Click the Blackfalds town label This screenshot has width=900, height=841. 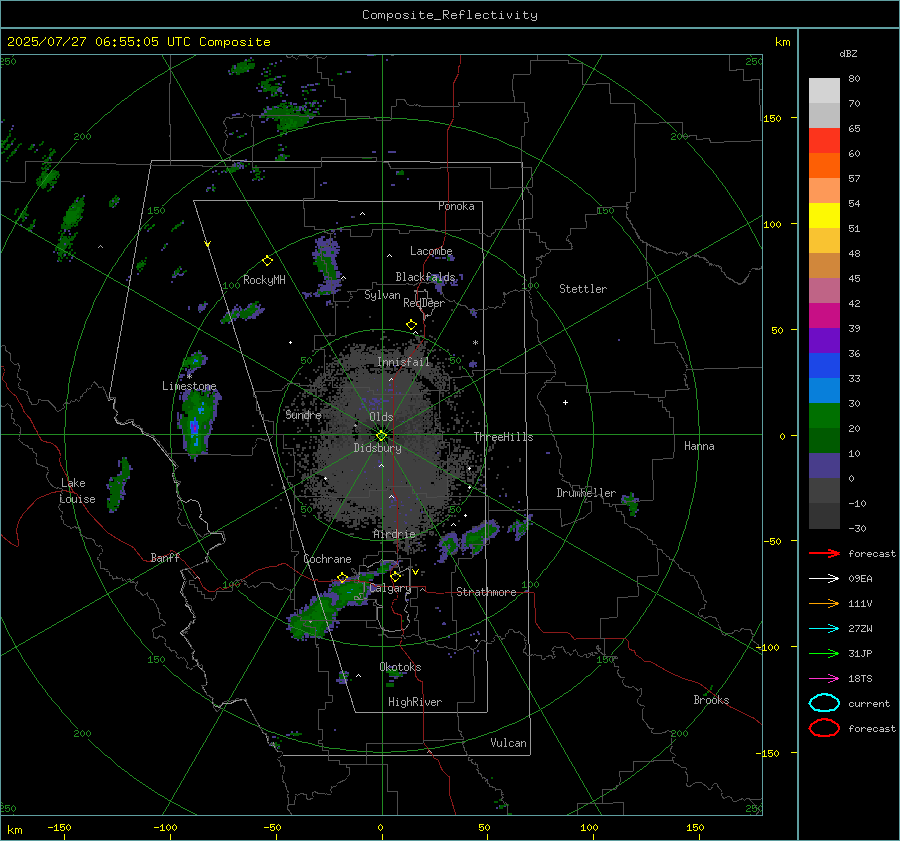(425, 277)
